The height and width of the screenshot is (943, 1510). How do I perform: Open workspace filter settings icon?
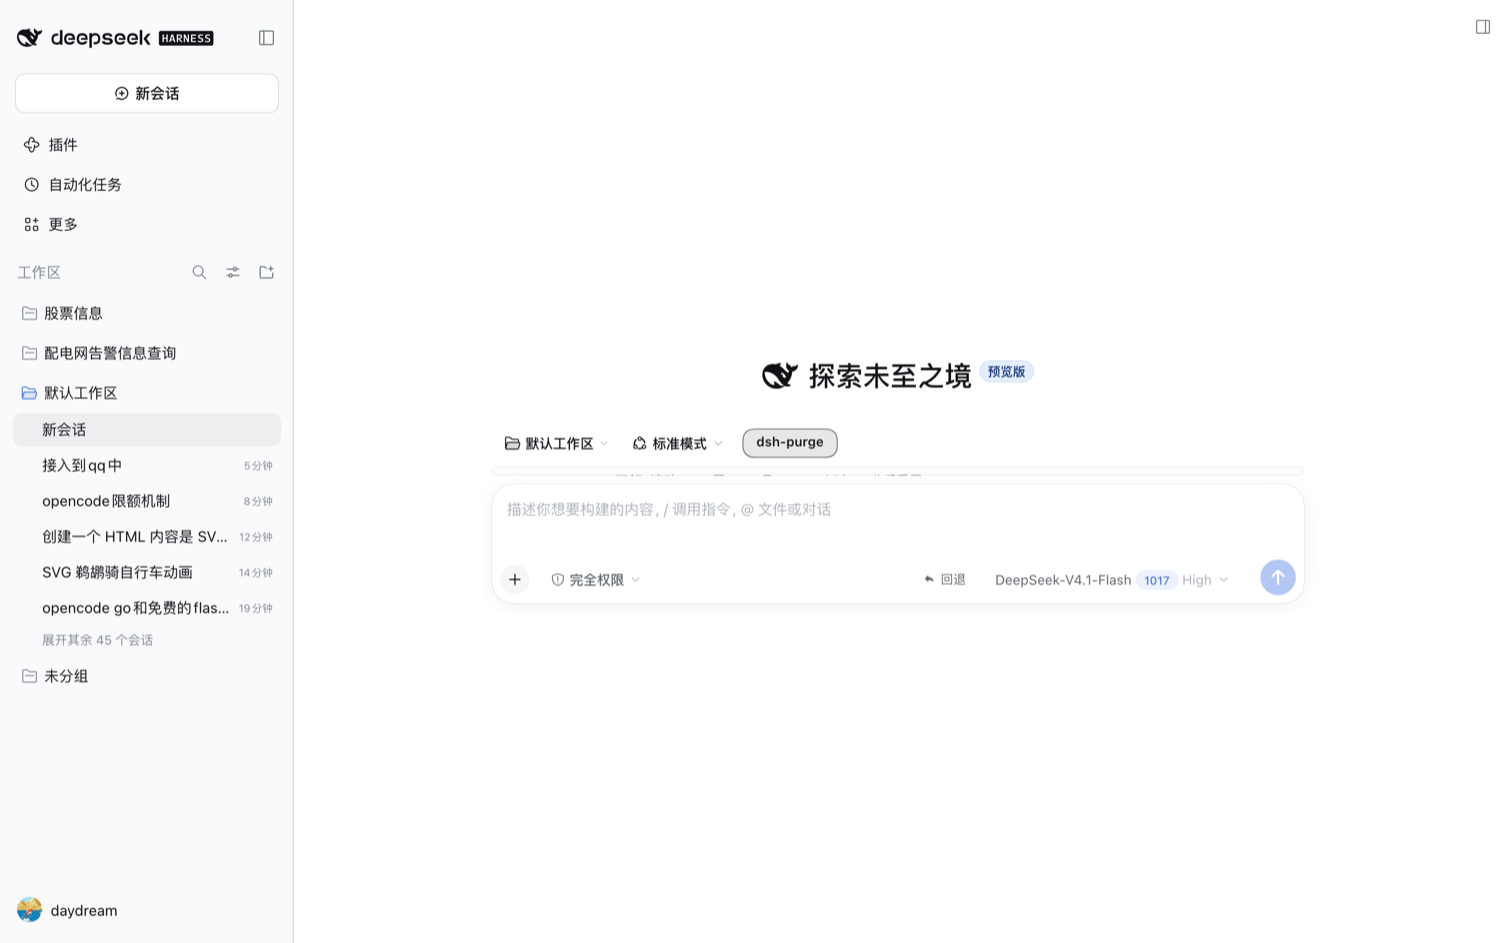233,272
